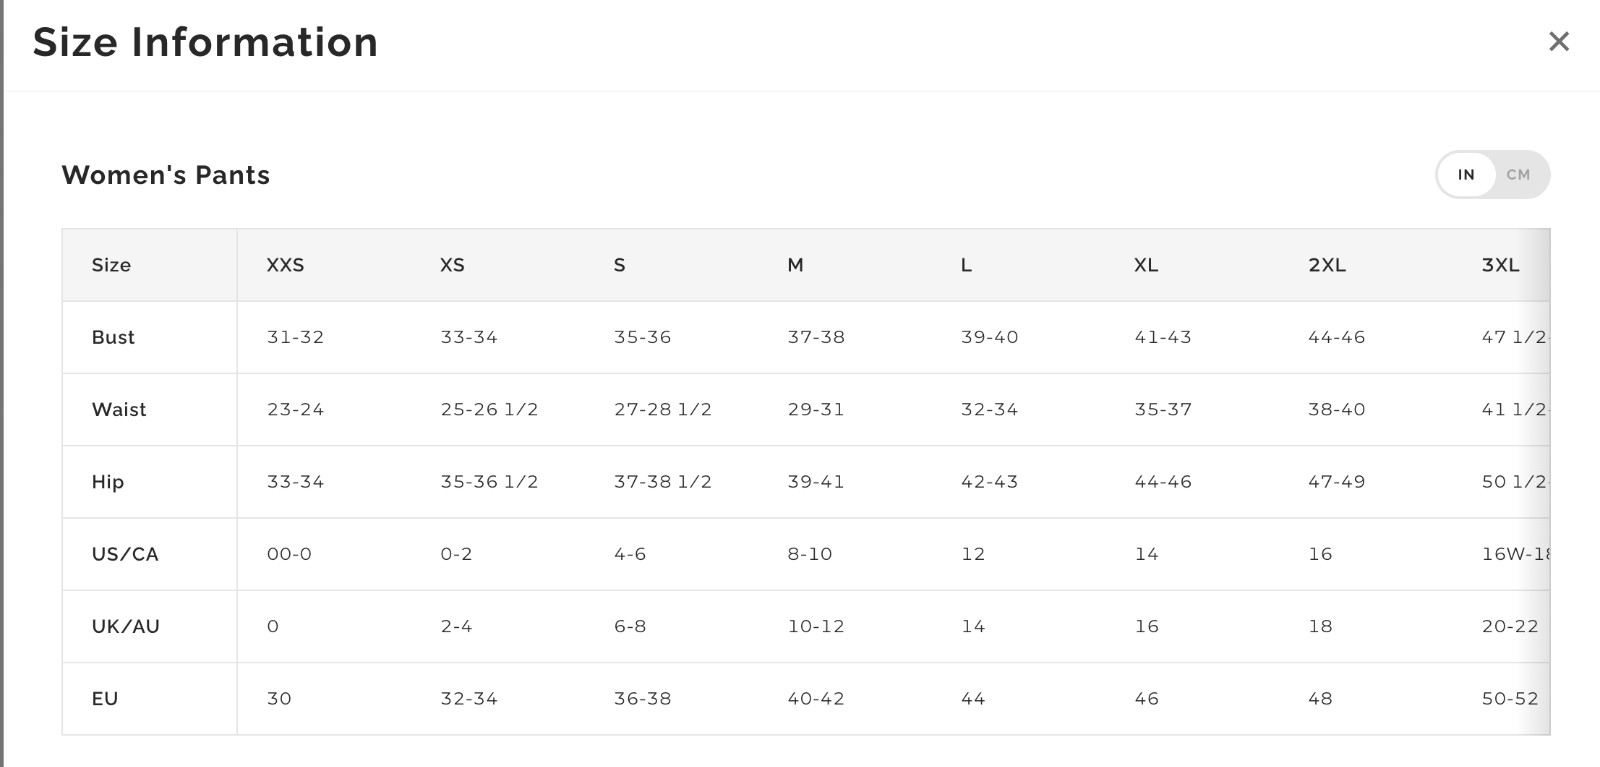Screen dimensions: 1600x767
Task: Select the IN unit option
Action: pyautogui.click(x=1466, y=175)
